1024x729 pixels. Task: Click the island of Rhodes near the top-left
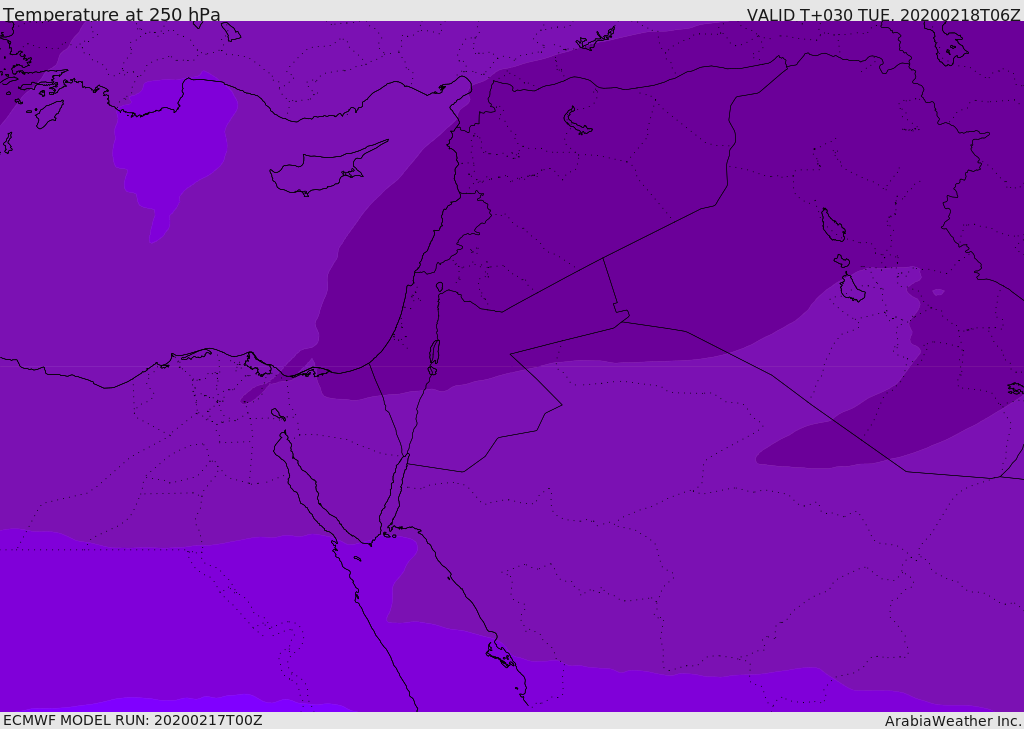(49, 112)
